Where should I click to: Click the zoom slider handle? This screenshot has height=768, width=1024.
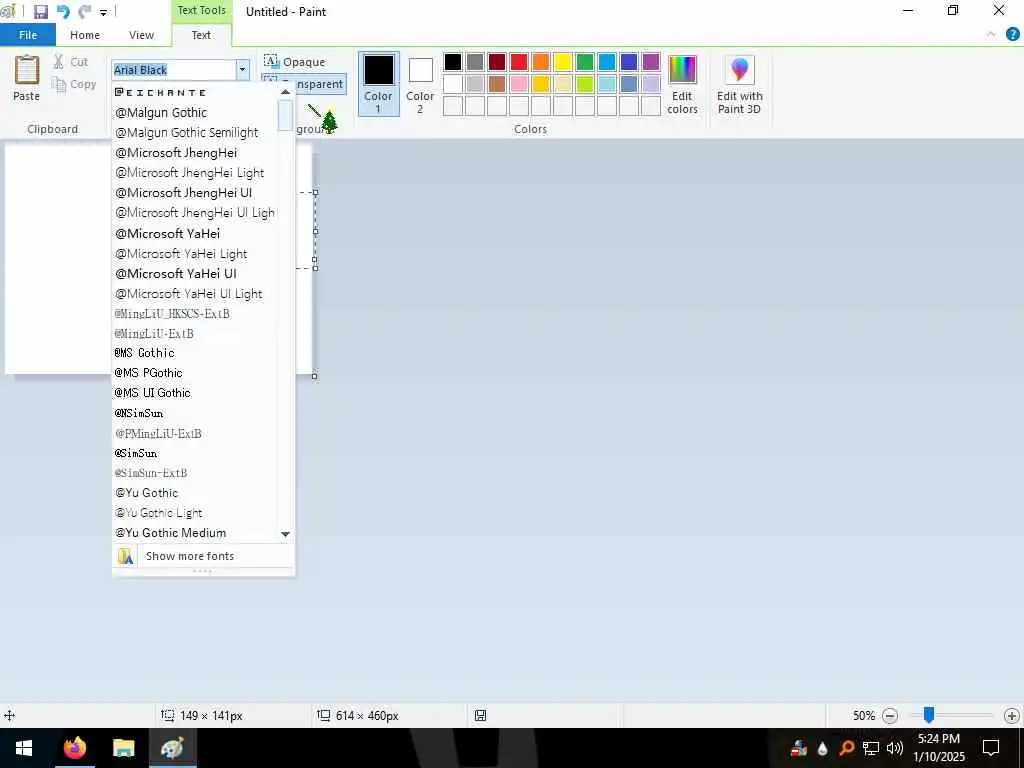point(928,716)
